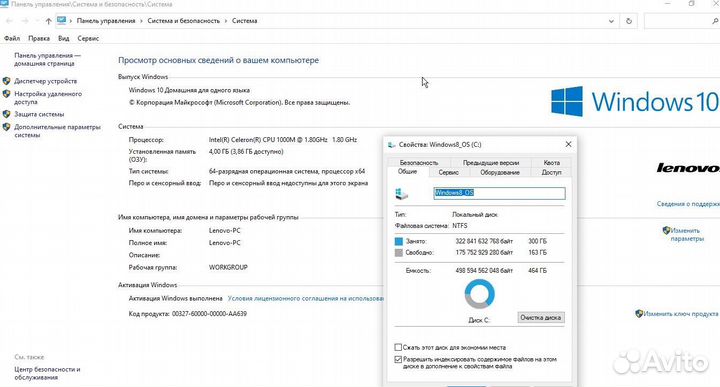
Task: Switch to the Оборудование tab
Action: [x=500, y=173]
